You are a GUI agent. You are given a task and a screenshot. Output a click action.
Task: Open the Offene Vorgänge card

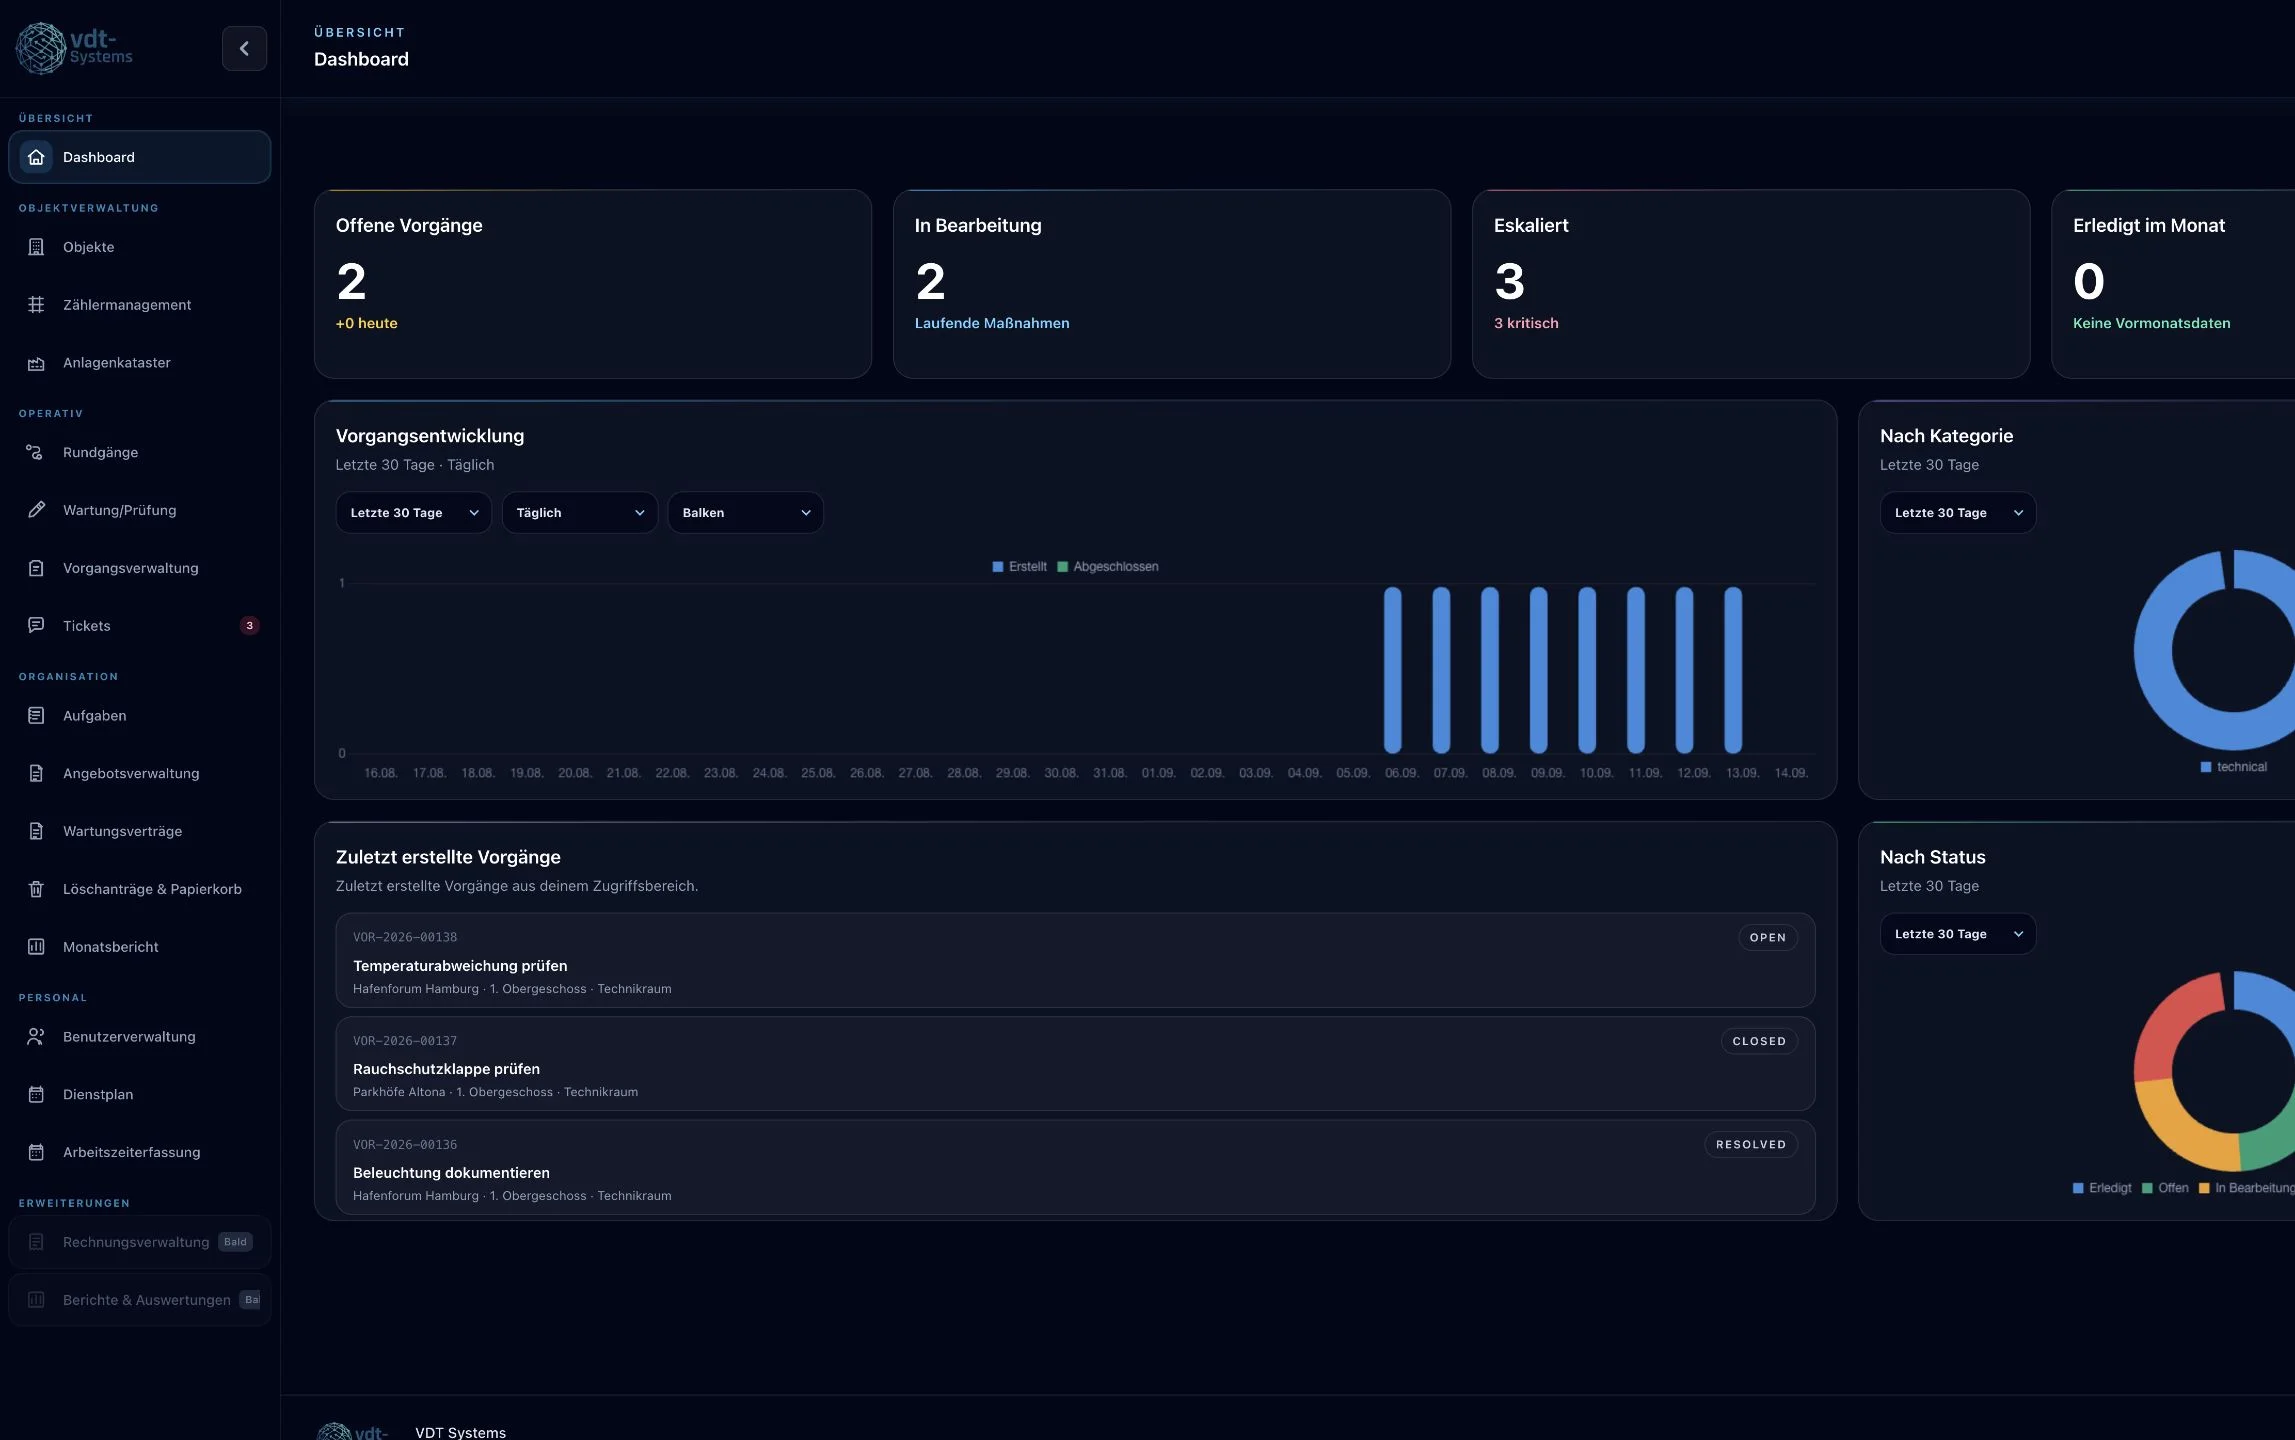coord(593,284)
